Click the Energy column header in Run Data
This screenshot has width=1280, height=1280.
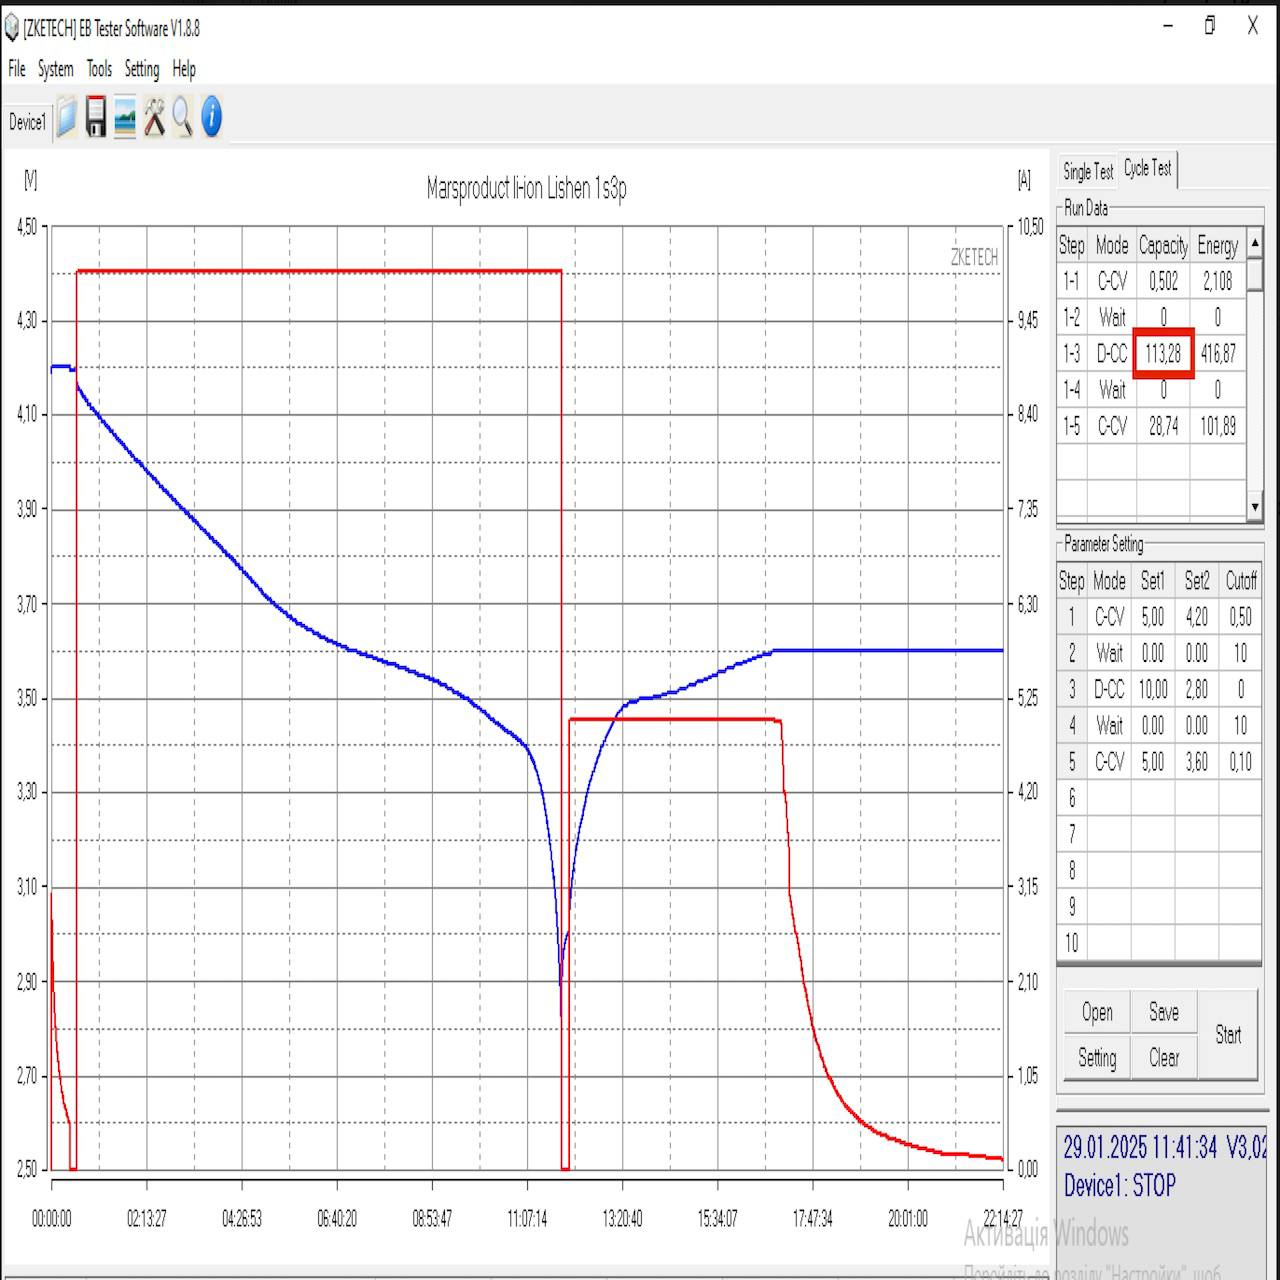[x=1218, y=246]
